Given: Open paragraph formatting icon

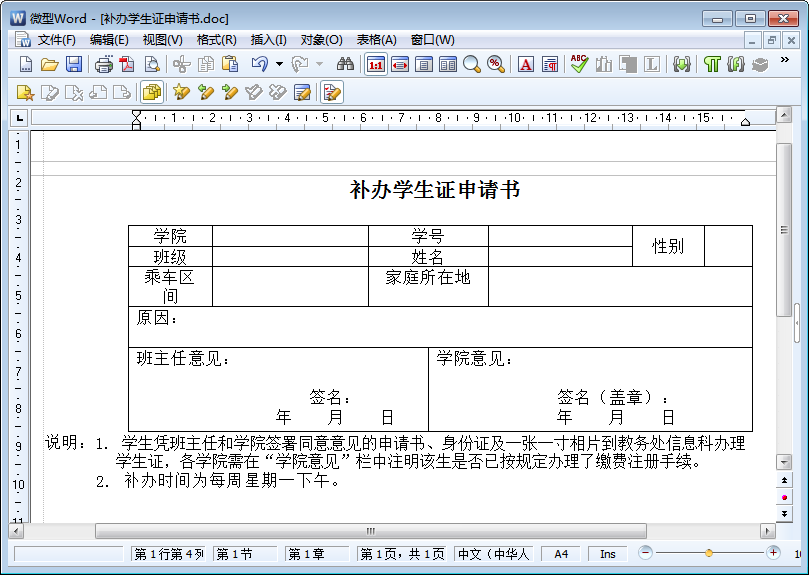Looking at the screenshot, I should (550, 65).
